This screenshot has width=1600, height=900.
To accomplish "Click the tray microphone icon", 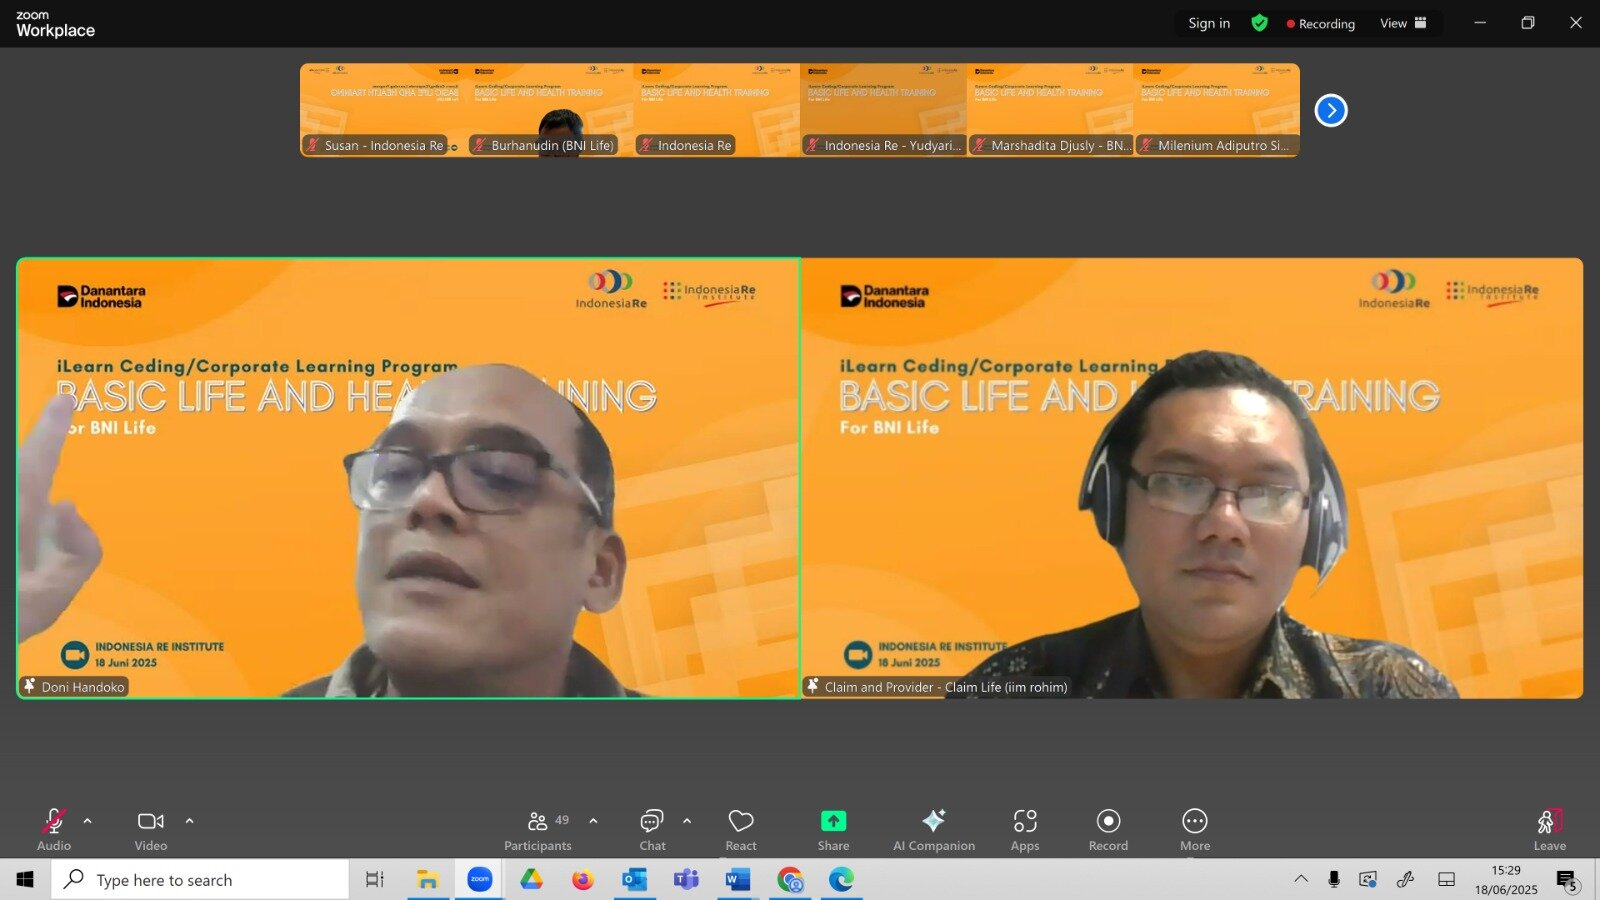I will click(1334, 879).
